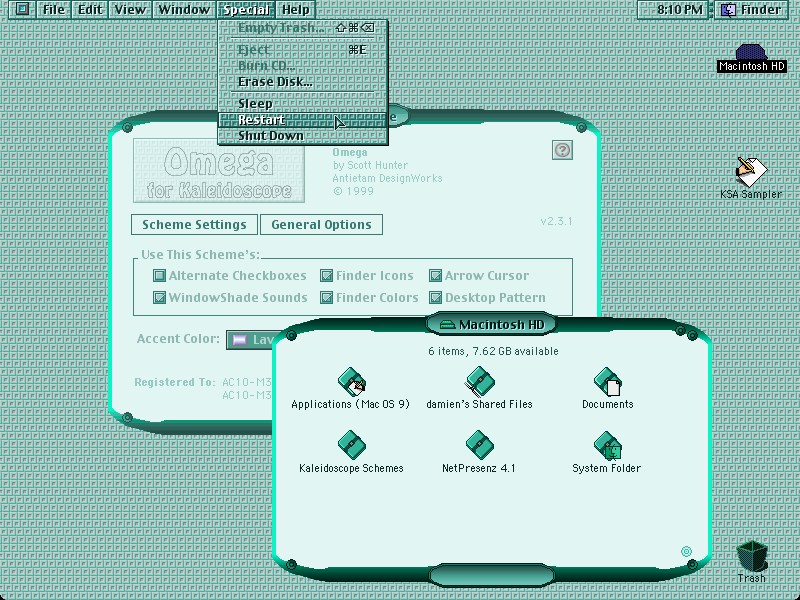This screenshot has height=600, width=800.
Task: Click Macintosh HD window resize grip
Action: pyautogui.click(x=686, y=552)
